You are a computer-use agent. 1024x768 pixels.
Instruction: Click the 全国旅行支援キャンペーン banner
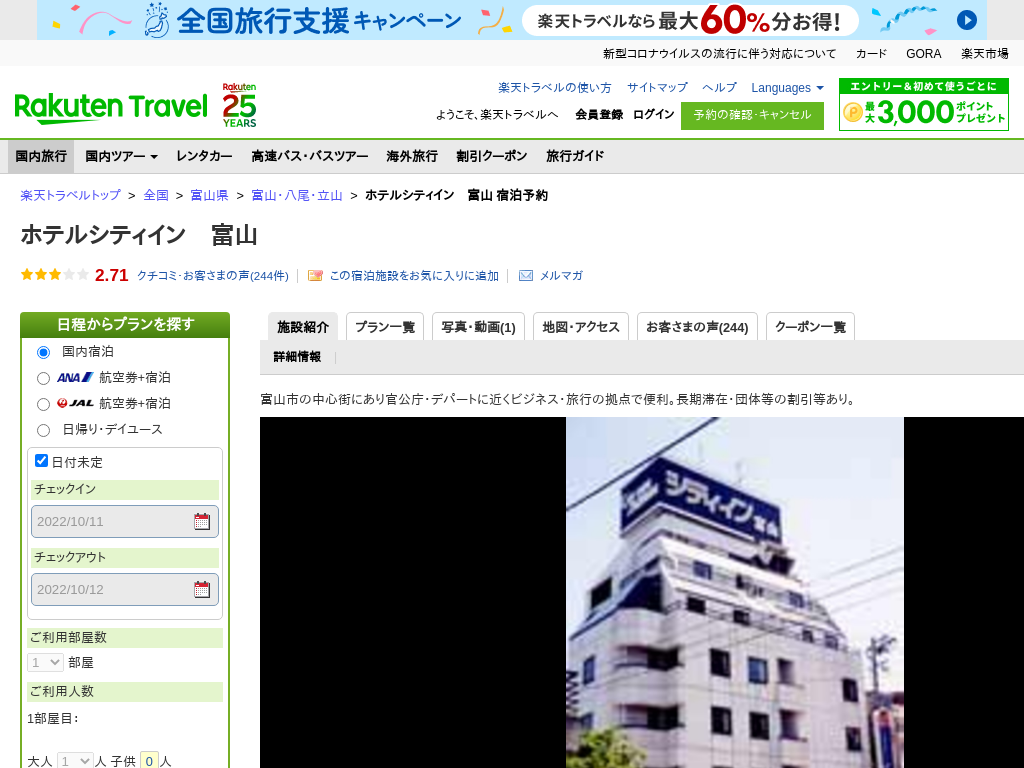511,20
